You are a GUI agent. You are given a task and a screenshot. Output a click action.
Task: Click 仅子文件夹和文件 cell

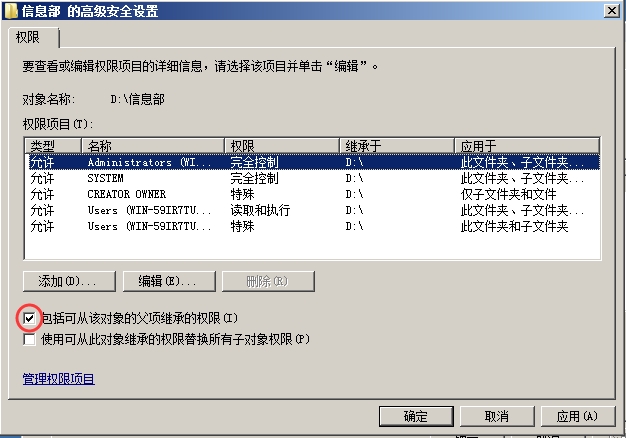[x=508, y=194]
